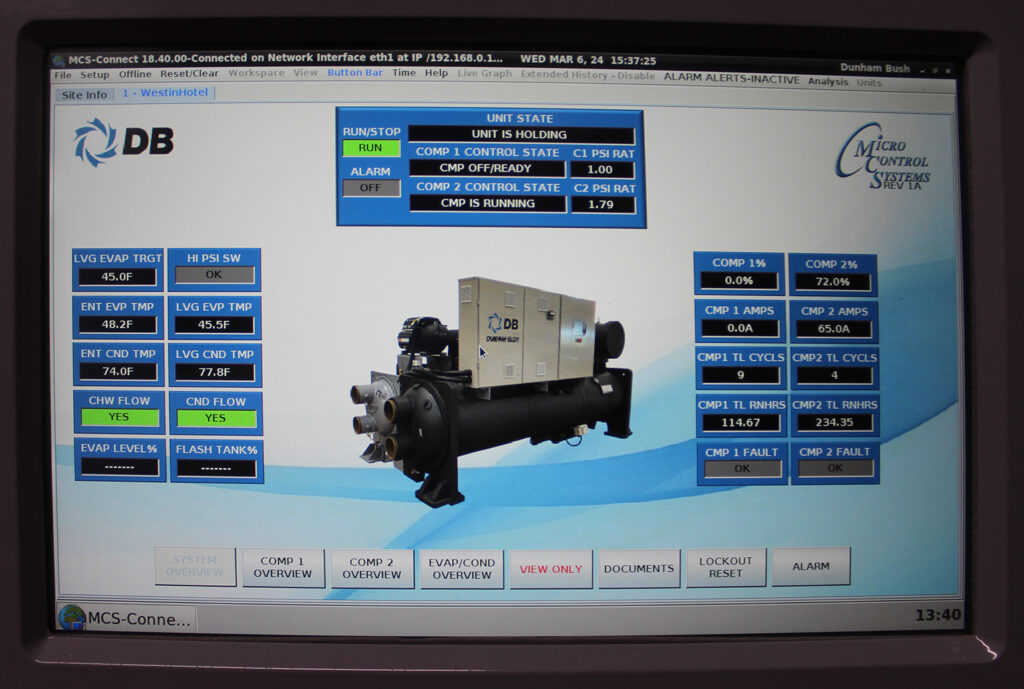Image resolution: width=1024 pixels, height=689 pixels.
Task: Open the Offline menu
Action: click(135, 74)
